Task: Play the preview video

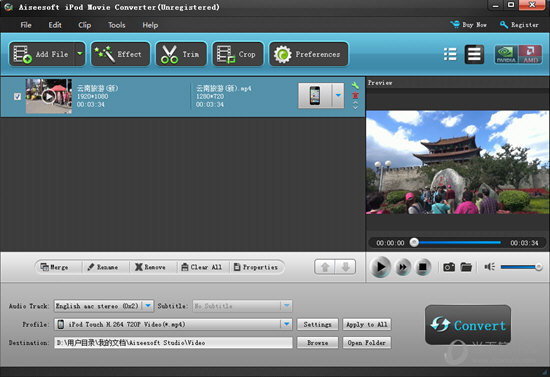Action: tap(380, 267)
